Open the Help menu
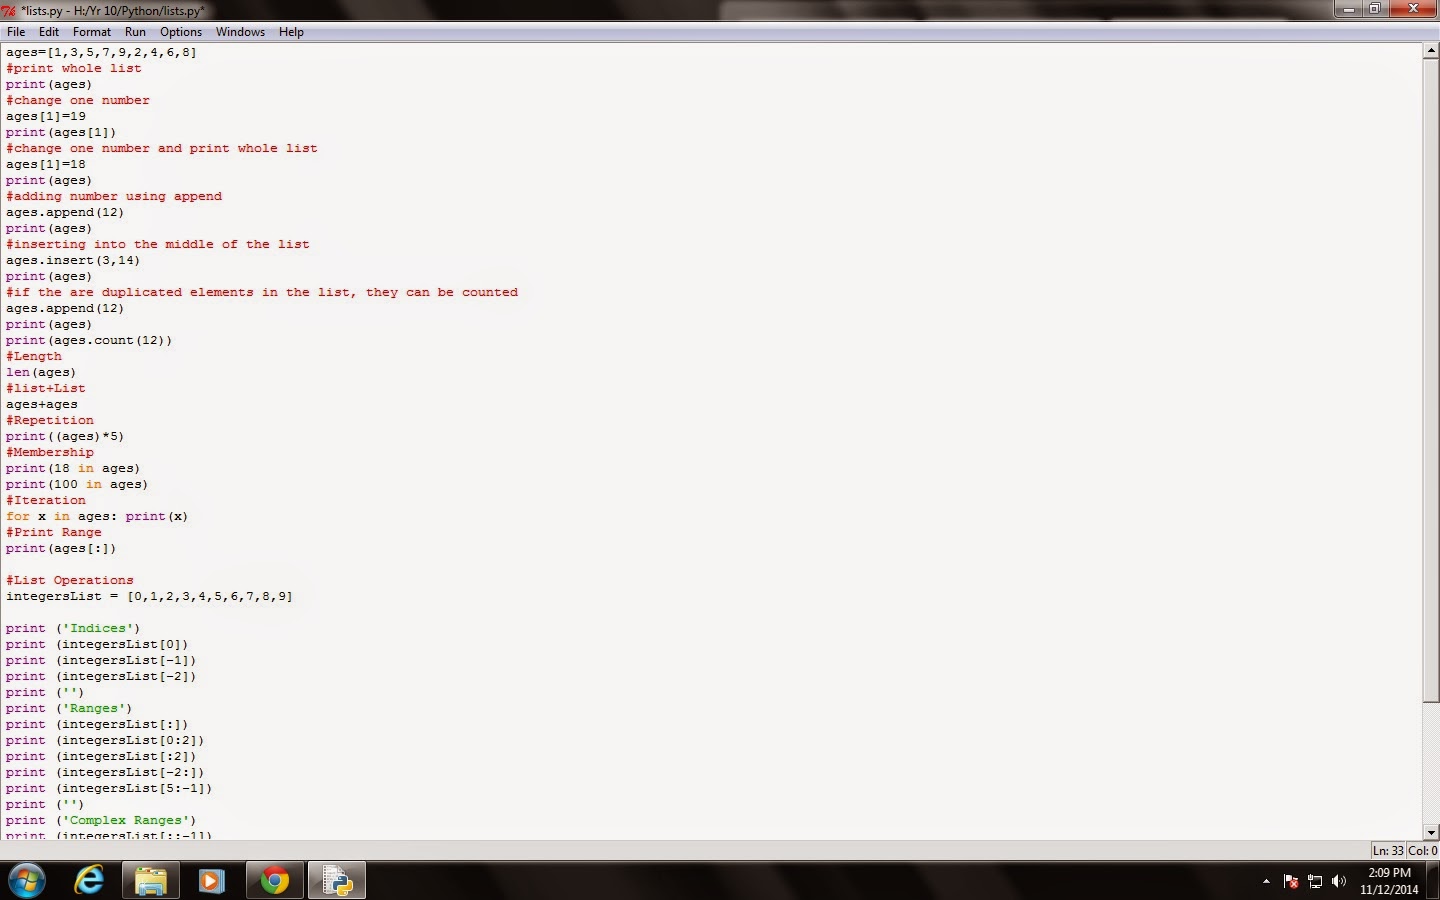 click(x=291, y=32)
